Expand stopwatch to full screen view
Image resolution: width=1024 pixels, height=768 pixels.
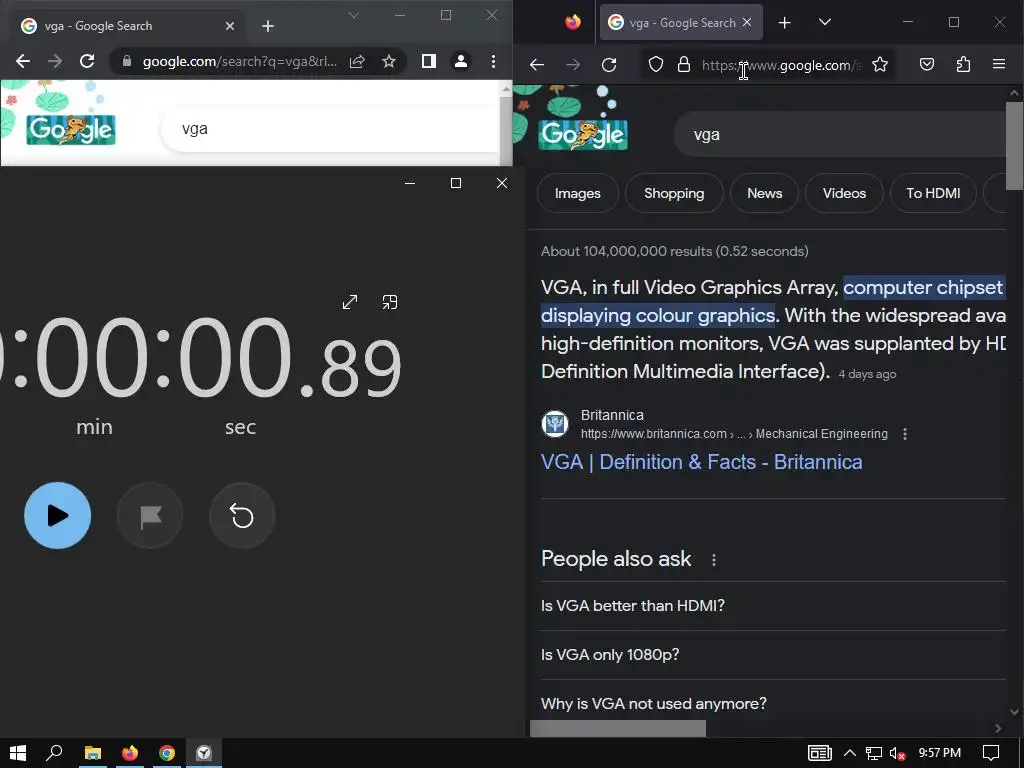[350, 302]
